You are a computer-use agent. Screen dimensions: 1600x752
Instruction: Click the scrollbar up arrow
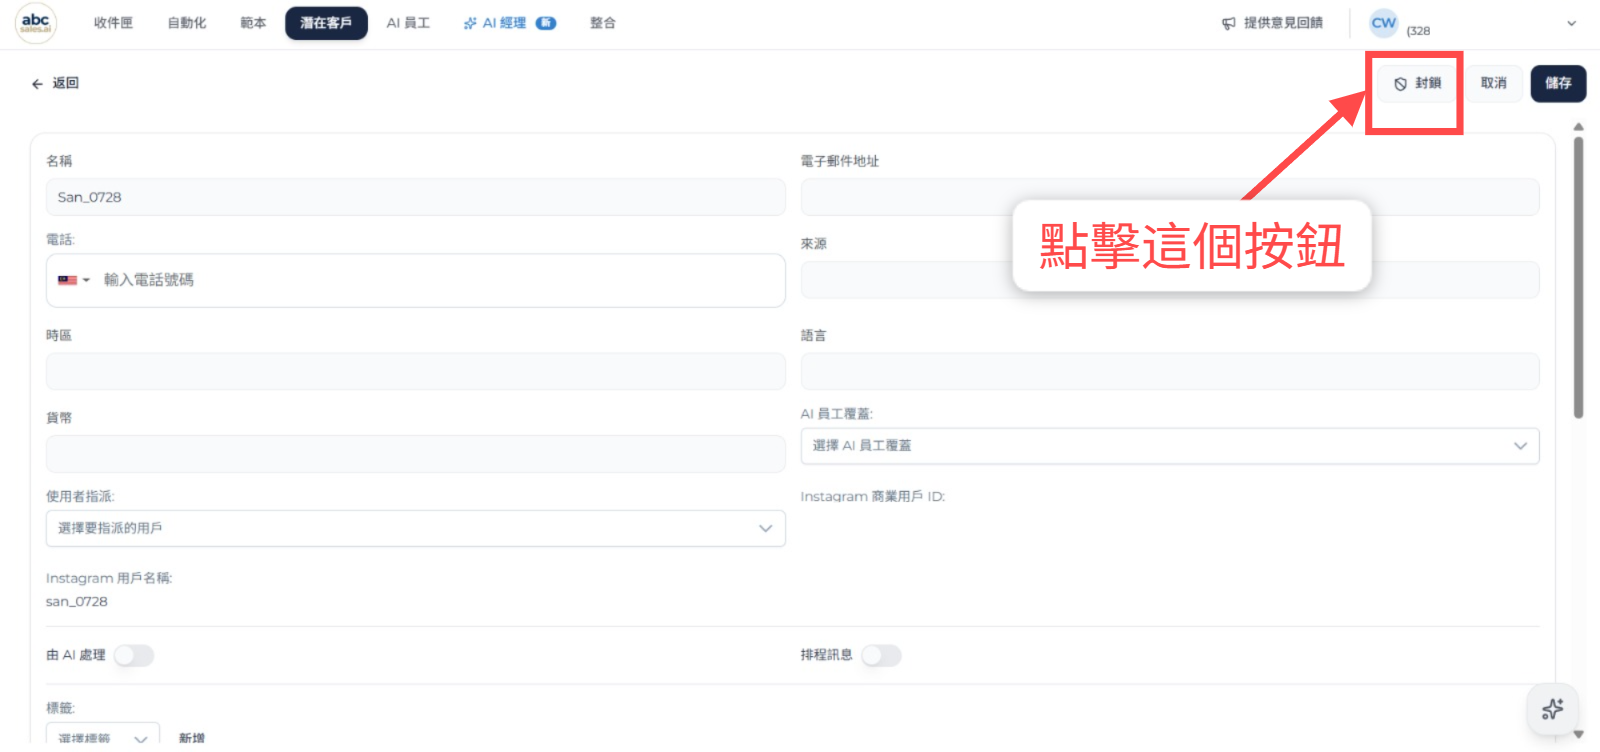pos(1578,127)
